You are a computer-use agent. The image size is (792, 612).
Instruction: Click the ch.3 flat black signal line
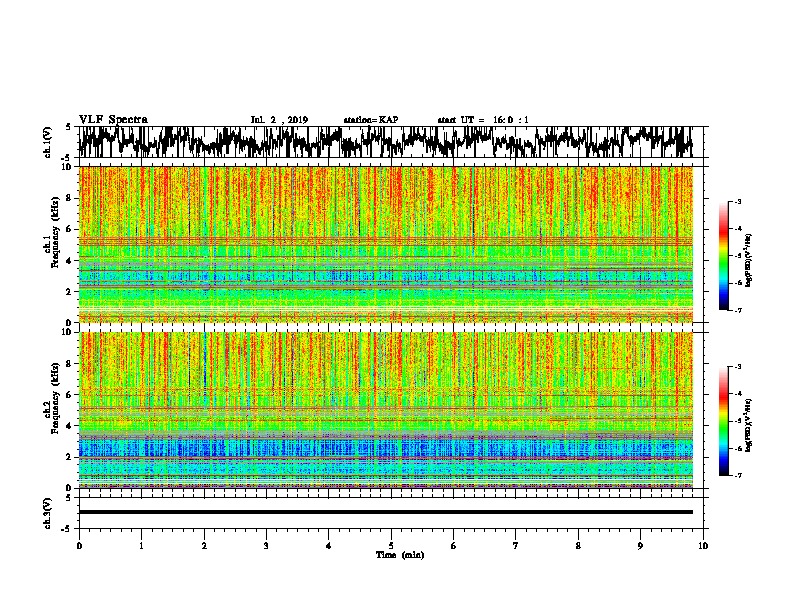(x=385, y=512)
